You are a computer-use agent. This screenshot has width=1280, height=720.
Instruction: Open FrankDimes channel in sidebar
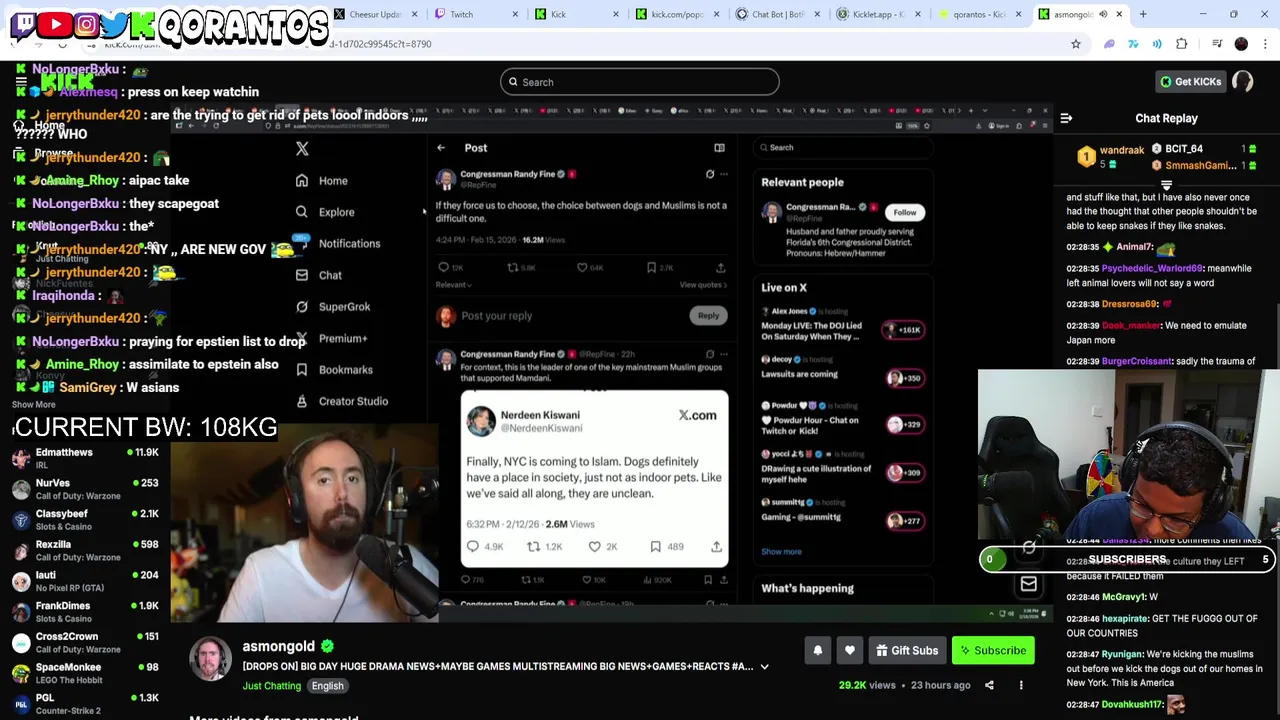pos(85,612)
